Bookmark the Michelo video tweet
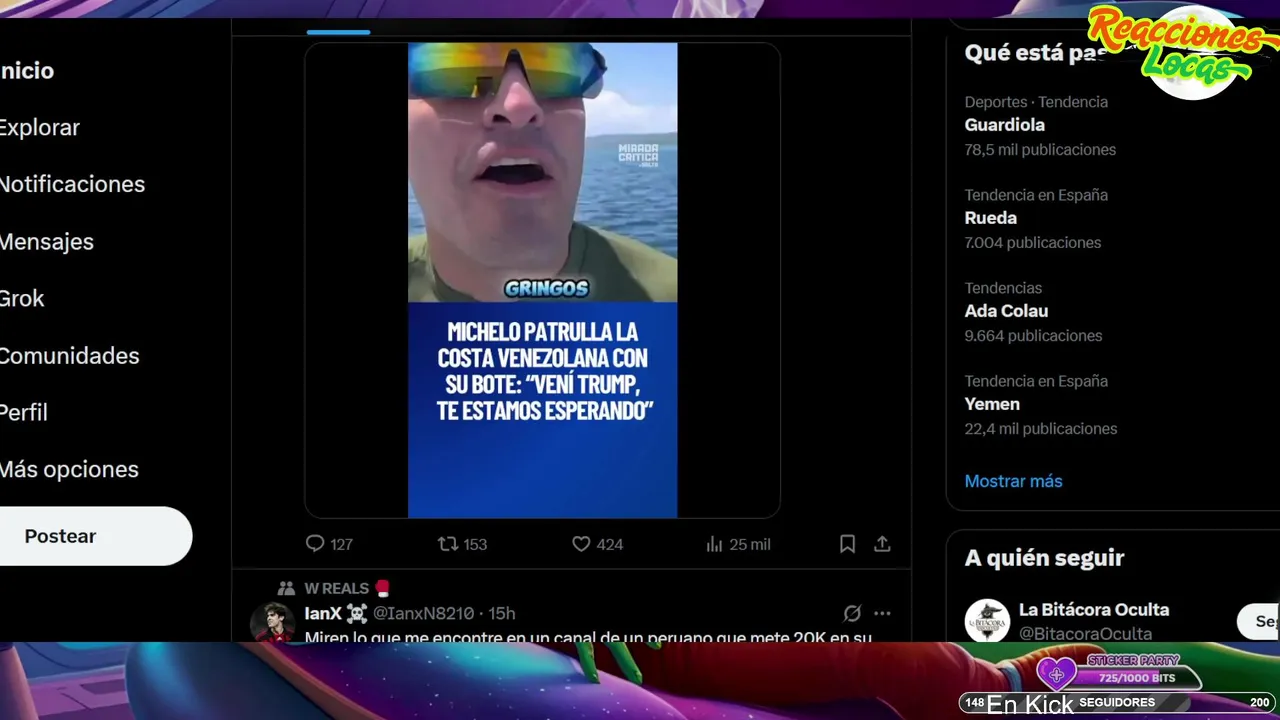The height and width of the screenshot is (720, 1280). pos(847,544)
